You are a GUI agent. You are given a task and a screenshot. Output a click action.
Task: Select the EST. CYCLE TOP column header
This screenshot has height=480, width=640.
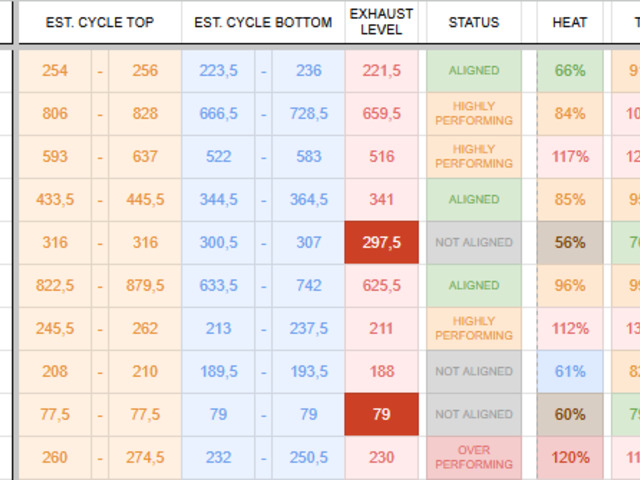[x=99, y=22]
